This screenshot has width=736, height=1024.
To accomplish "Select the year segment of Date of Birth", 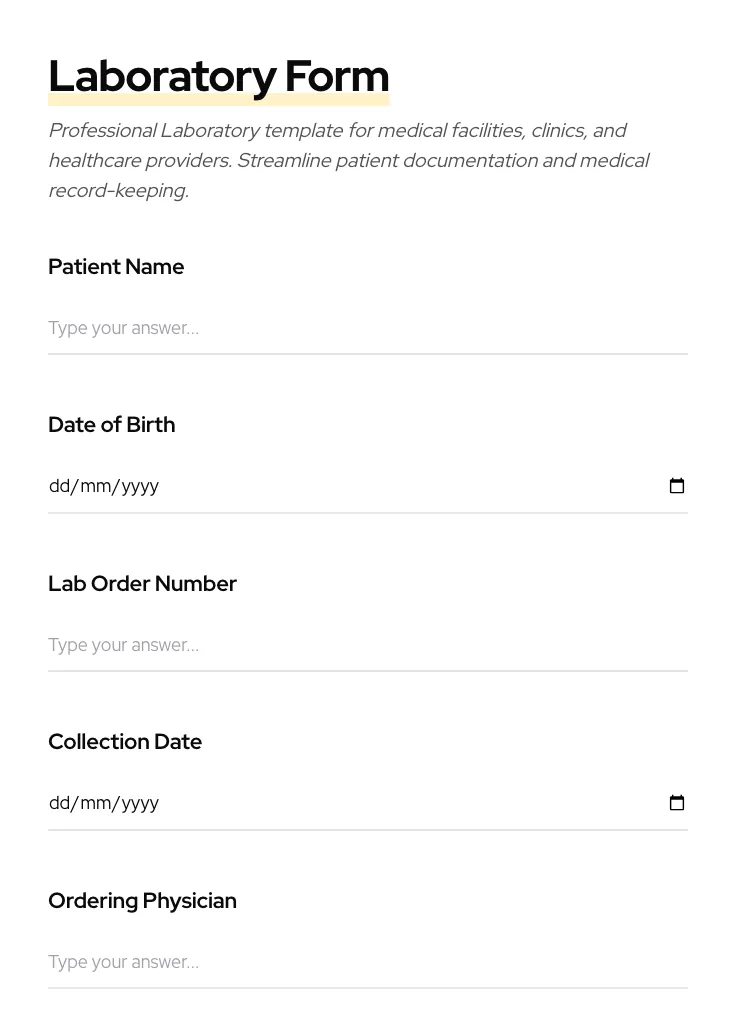I will coord(140,486).
